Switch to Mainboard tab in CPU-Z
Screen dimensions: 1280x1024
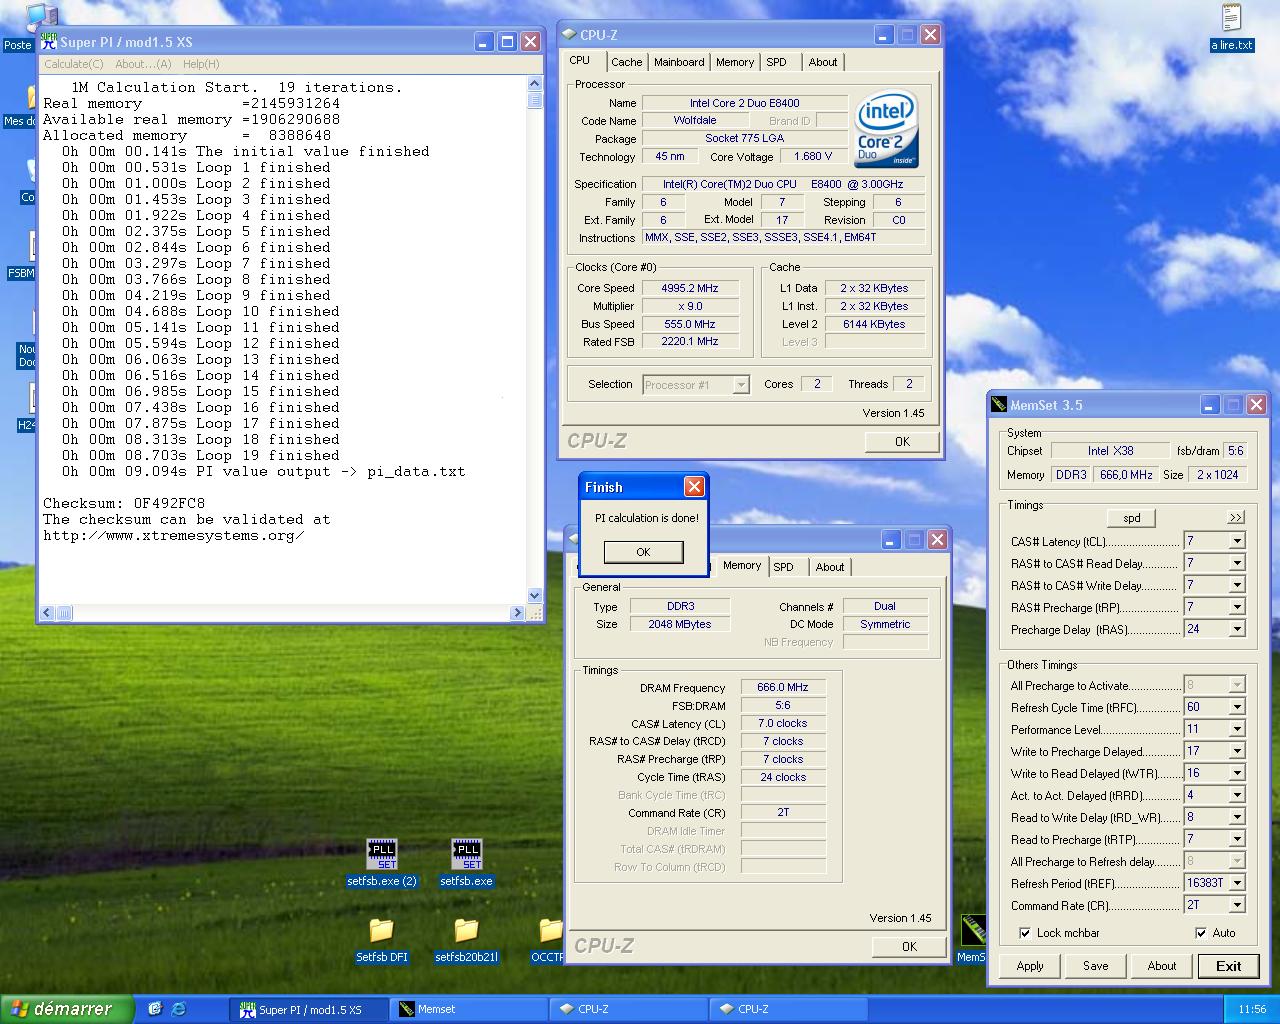pyautogui.click(x=679, y=62)
